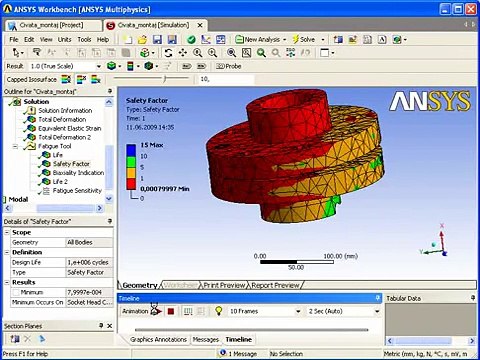This screenshot has width=480, height=360.
Task: Click the green magnifier toolbar icon
Action: [x=261, y=53]
